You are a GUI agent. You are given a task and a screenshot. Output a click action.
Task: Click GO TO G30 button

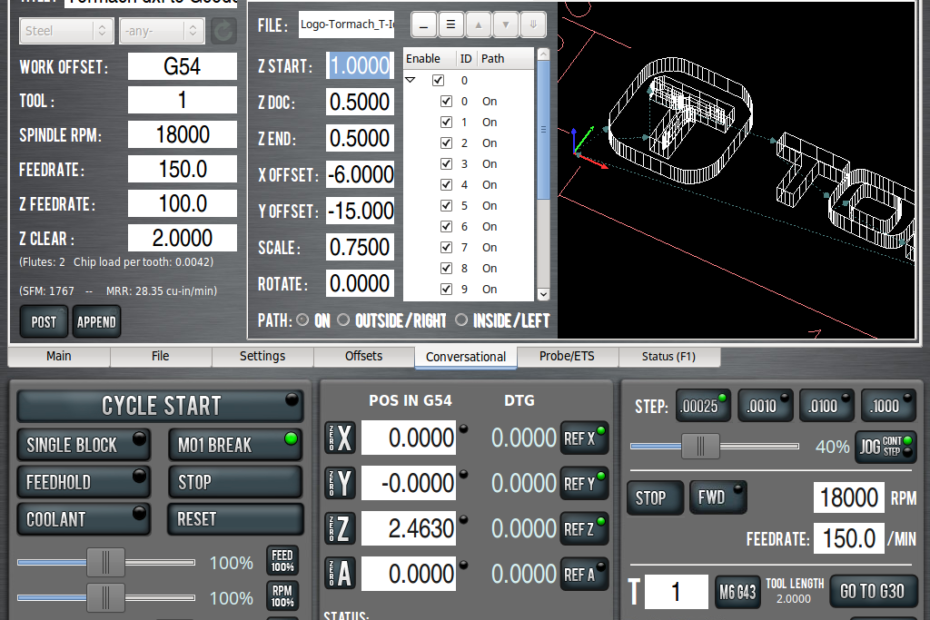pos(872,591)
